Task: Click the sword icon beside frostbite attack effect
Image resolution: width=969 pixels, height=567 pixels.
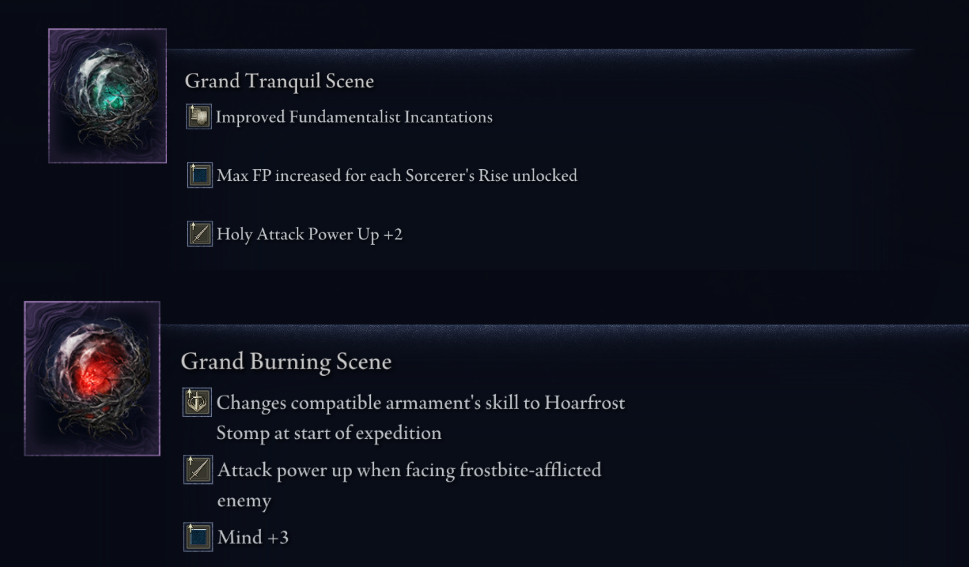Action: (x=198, y=470)
